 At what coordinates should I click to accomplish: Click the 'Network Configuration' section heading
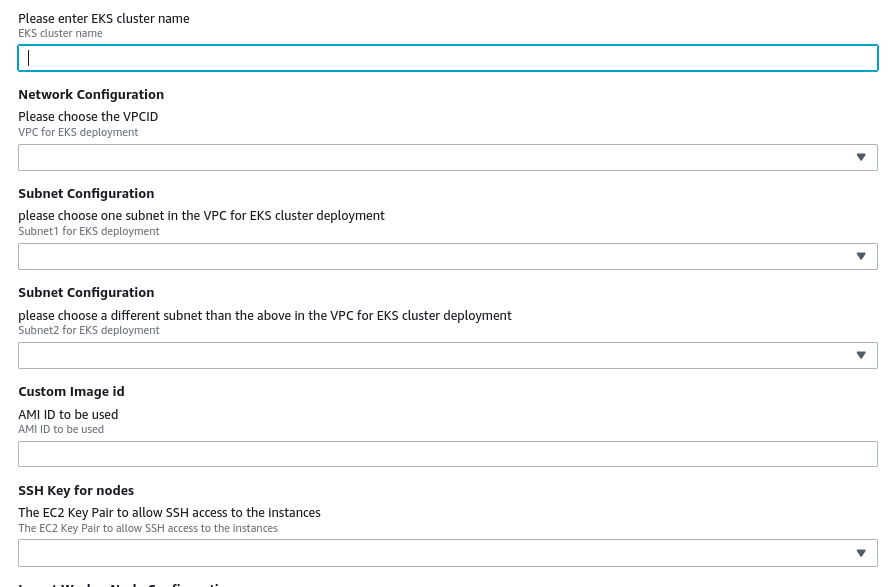91,95
